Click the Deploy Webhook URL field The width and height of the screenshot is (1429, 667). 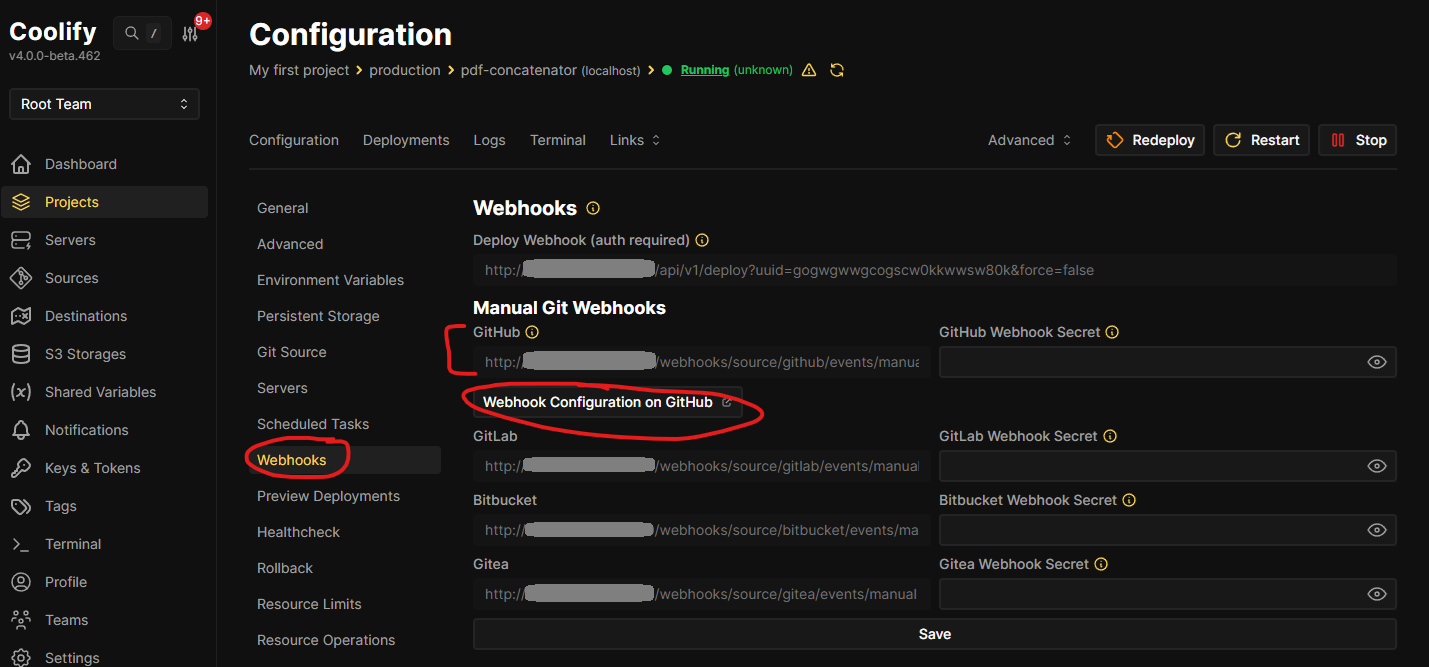pos(935,270)
